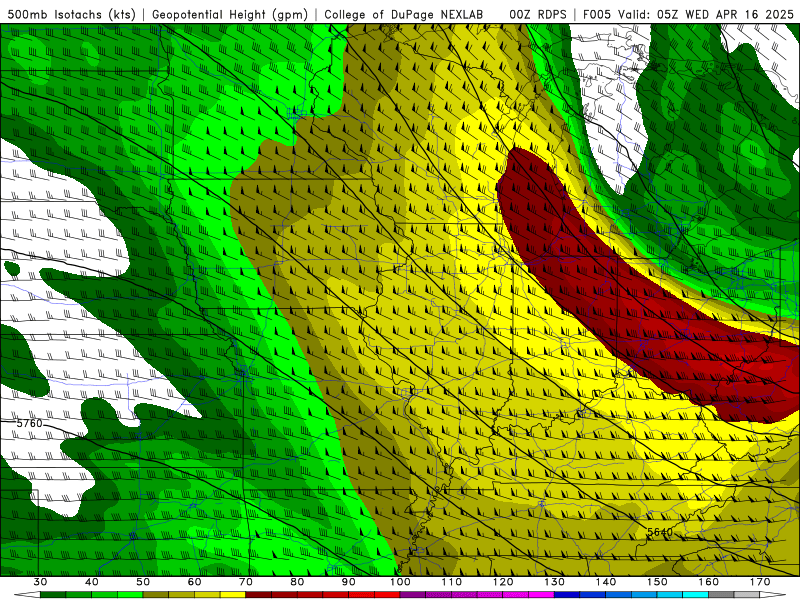The height and width of the screenshot is (600, 800).
Task: Click the 50 value on the color scale
Action: tap(143, 582)
